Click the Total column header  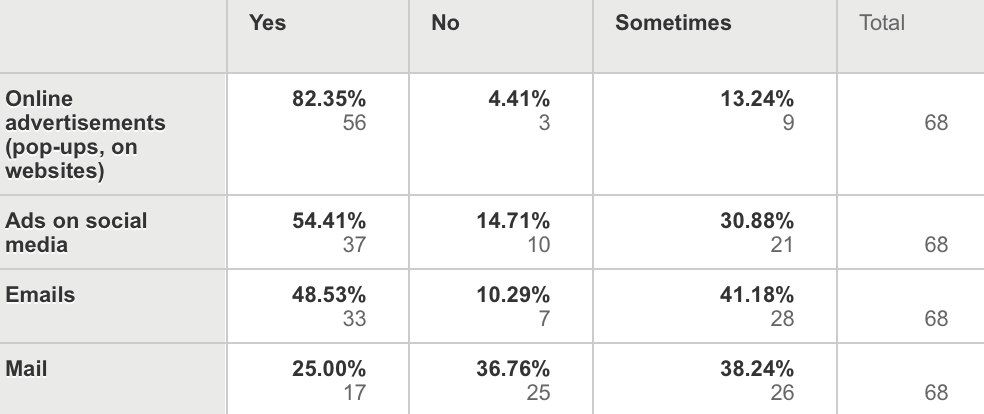[x=882, y=23]
